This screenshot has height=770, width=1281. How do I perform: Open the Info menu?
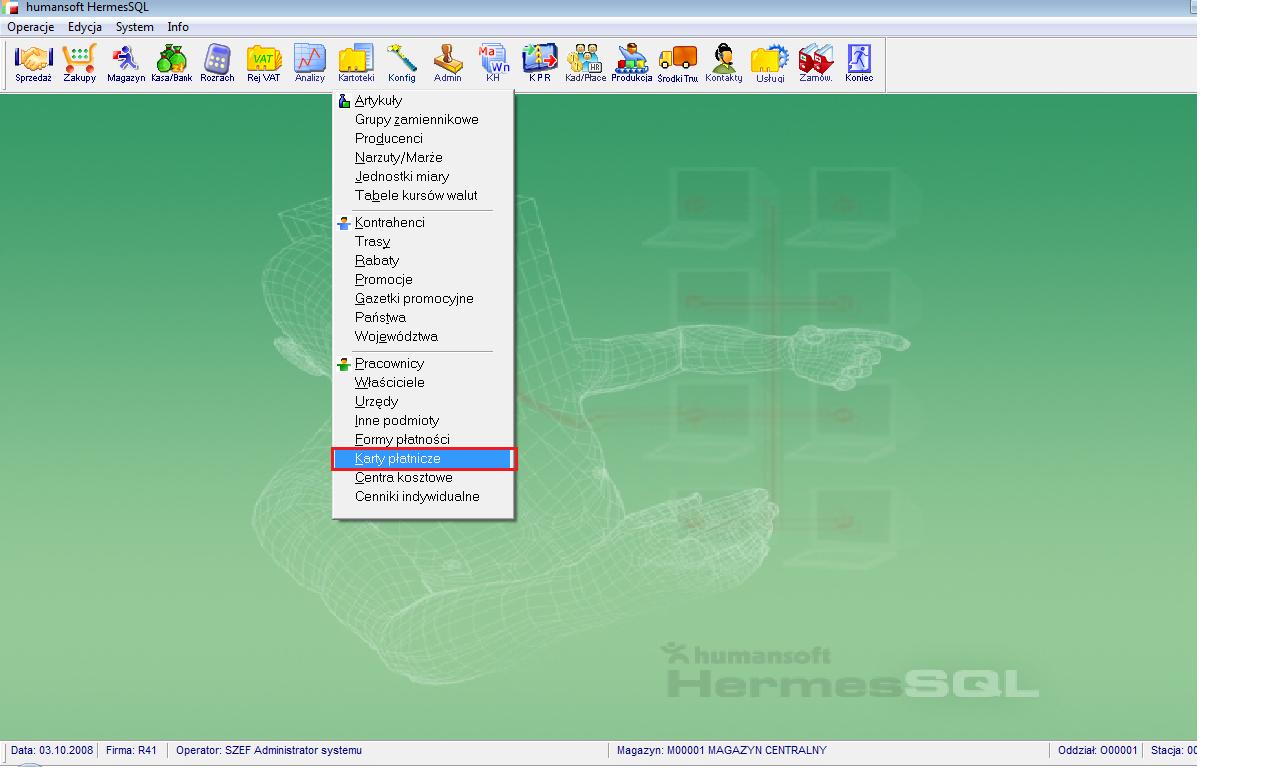click(x=178, y=27)
